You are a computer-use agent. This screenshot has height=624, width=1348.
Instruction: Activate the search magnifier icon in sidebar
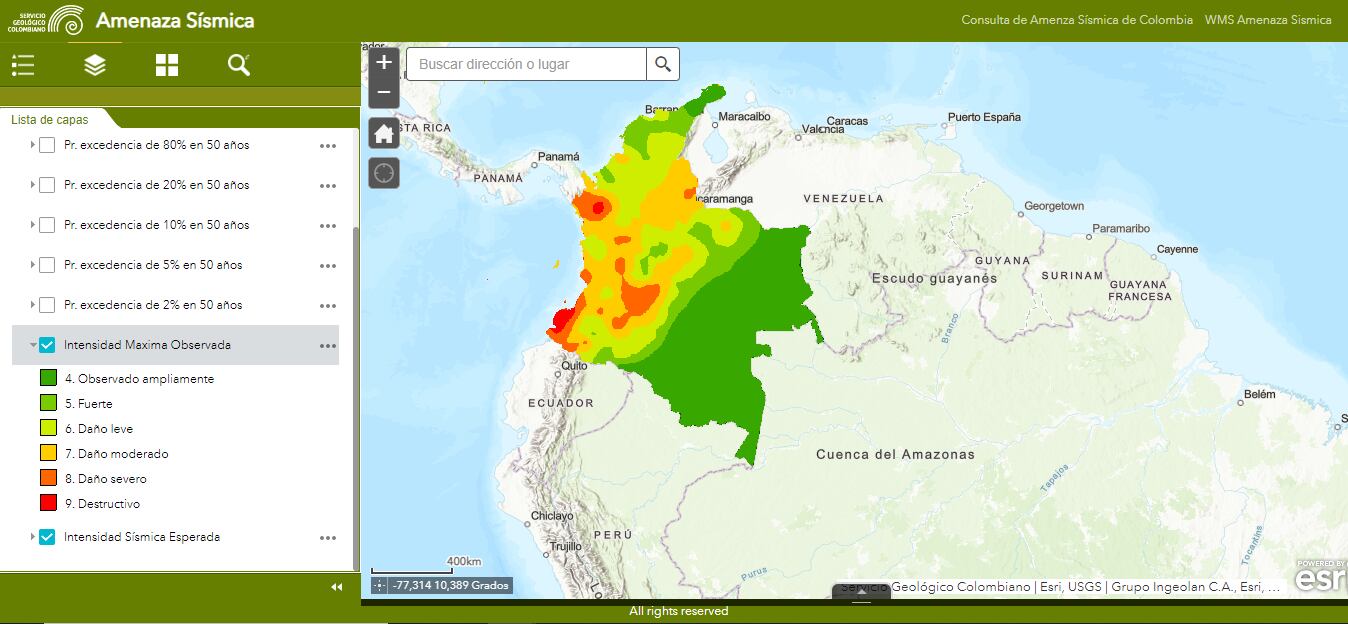click(x=239, y=64)
